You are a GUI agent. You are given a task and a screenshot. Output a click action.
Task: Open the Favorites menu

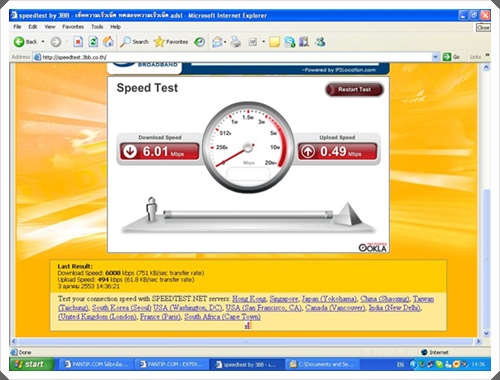pyautogui.click(x=73, y=27)
